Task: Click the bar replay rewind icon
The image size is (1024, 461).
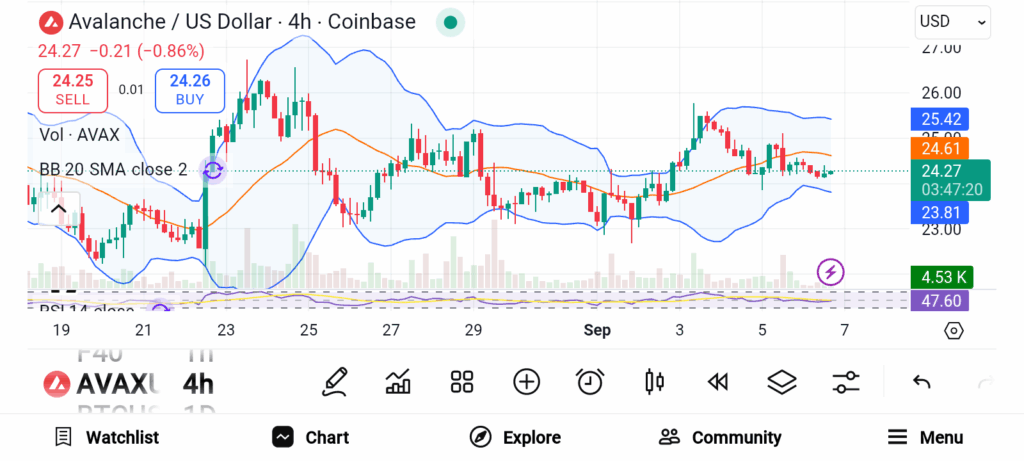Action: click(x=716, y=381)
